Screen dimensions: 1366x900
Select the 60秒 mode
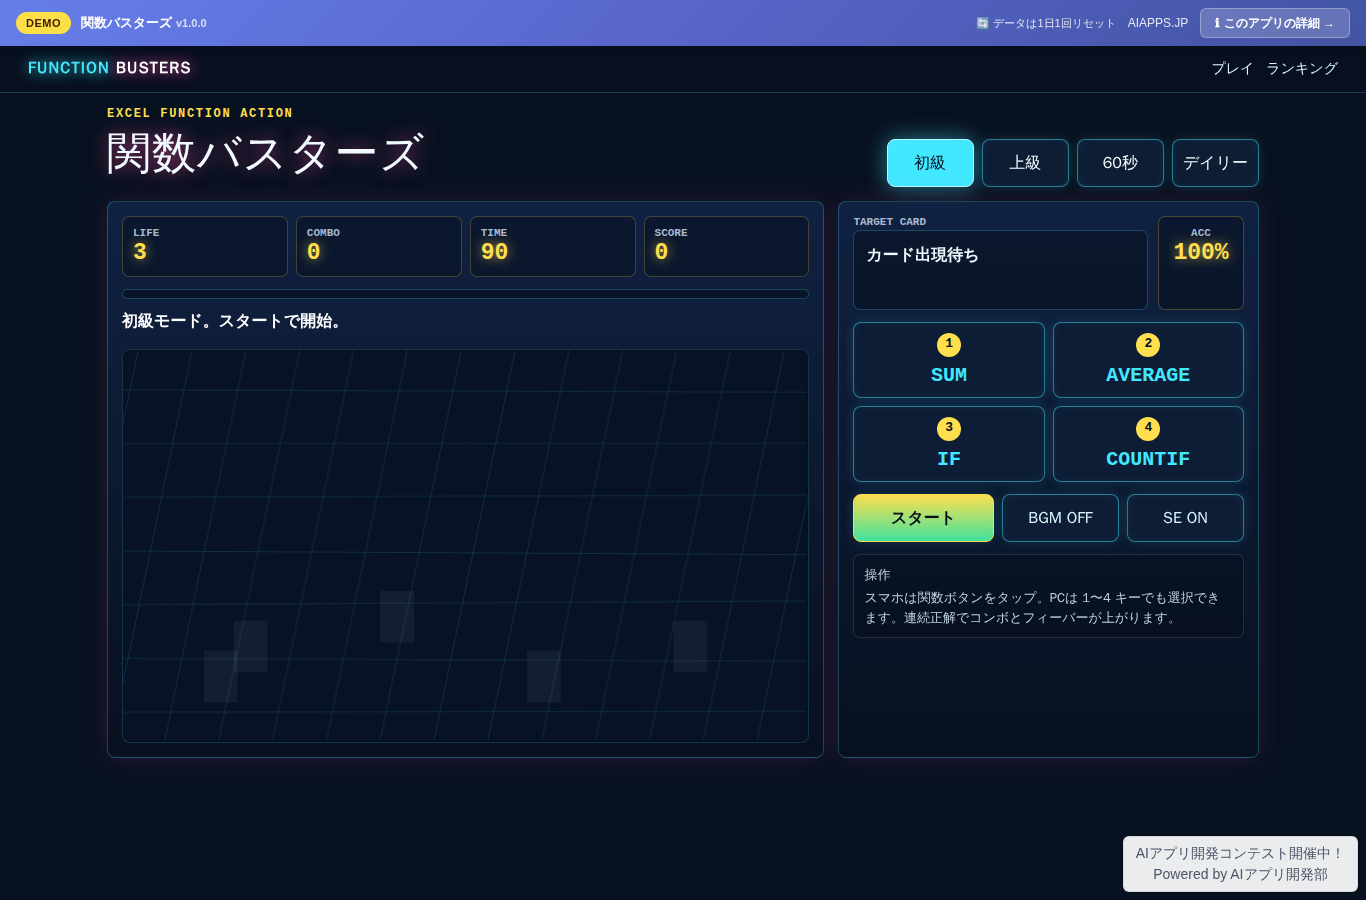(x=1120, y=163)
